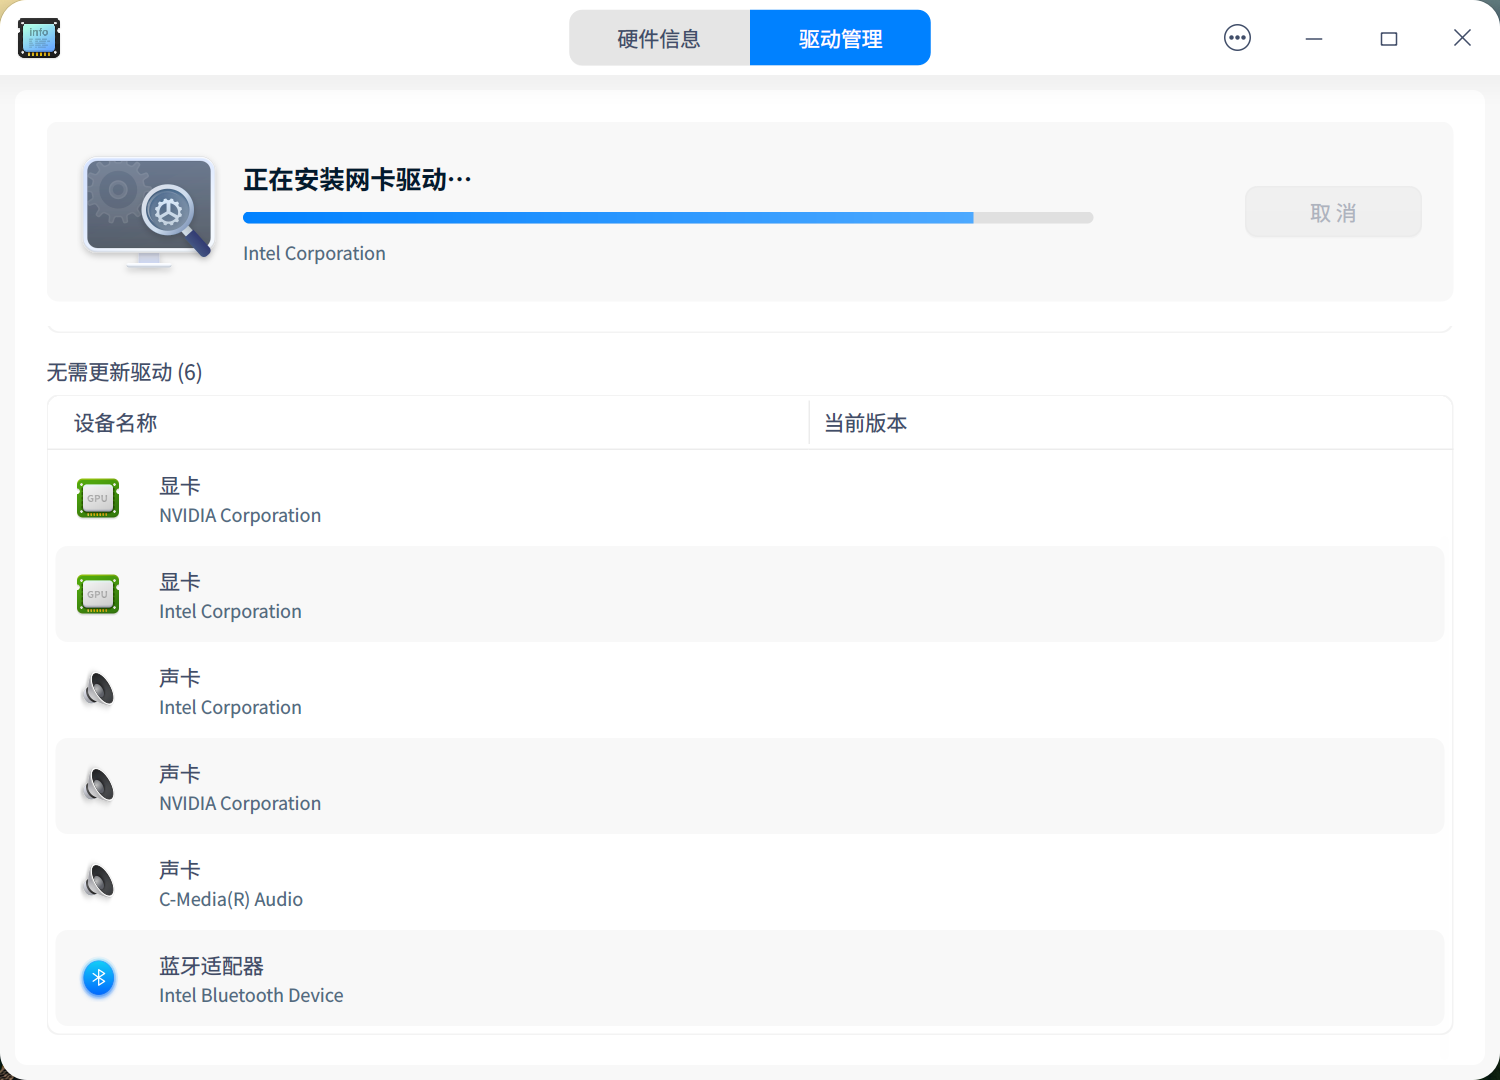Click the application logo in the titlebar
1500x1080 pixels.
pos(38,37)
